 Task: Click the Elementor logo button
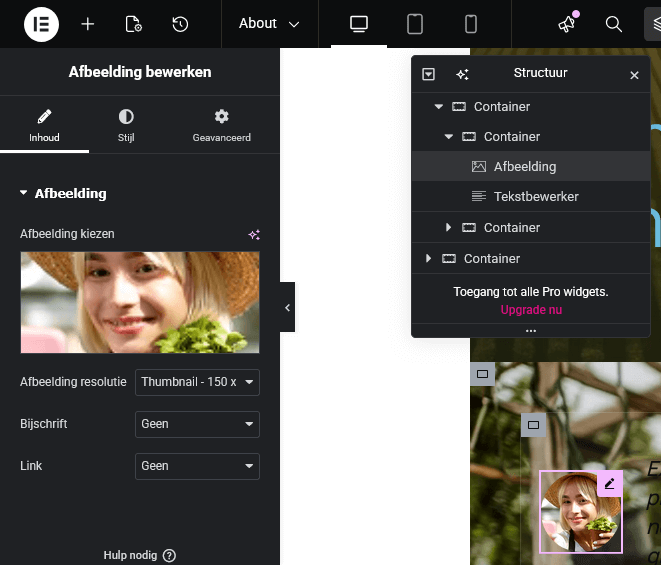coord(41,24)
